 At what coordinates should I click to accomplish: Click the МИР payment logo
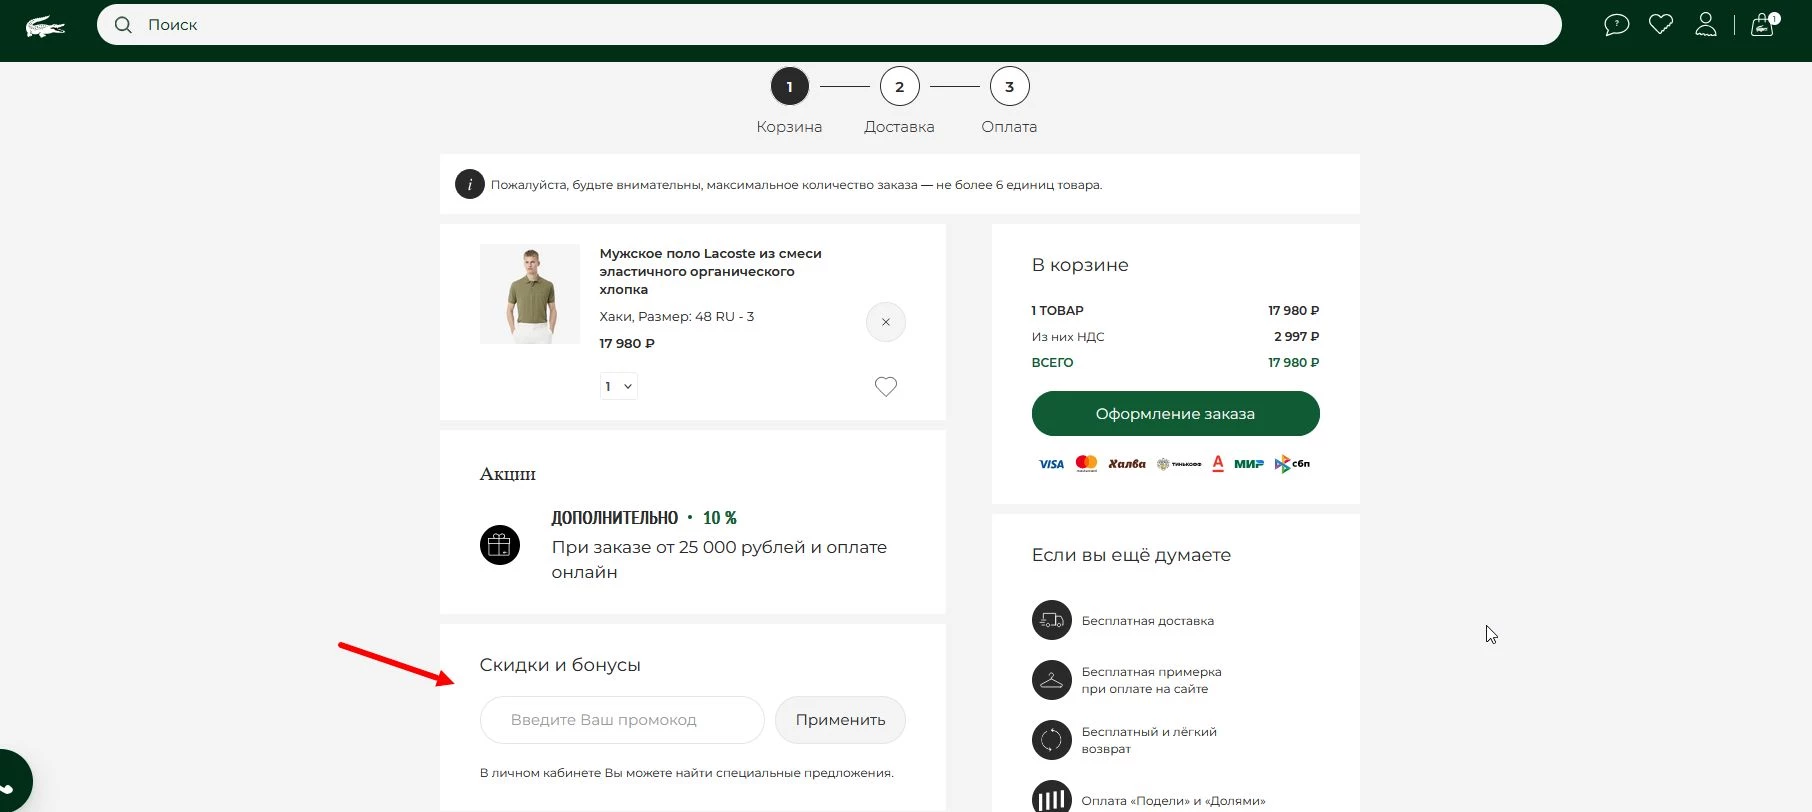click(x=1249, y=464)
